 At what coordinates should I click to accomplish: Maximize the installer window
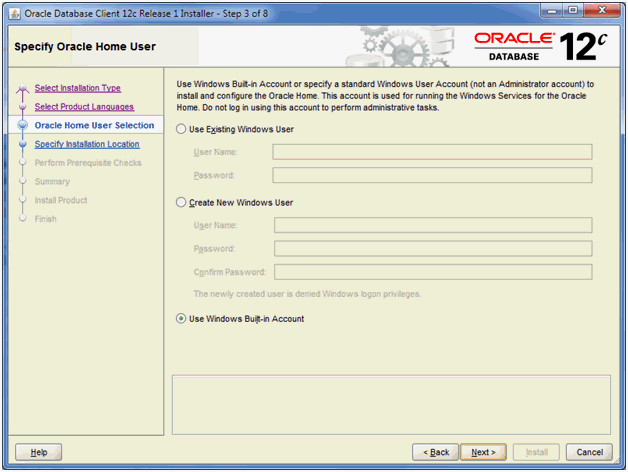click(x=573, y=11)
